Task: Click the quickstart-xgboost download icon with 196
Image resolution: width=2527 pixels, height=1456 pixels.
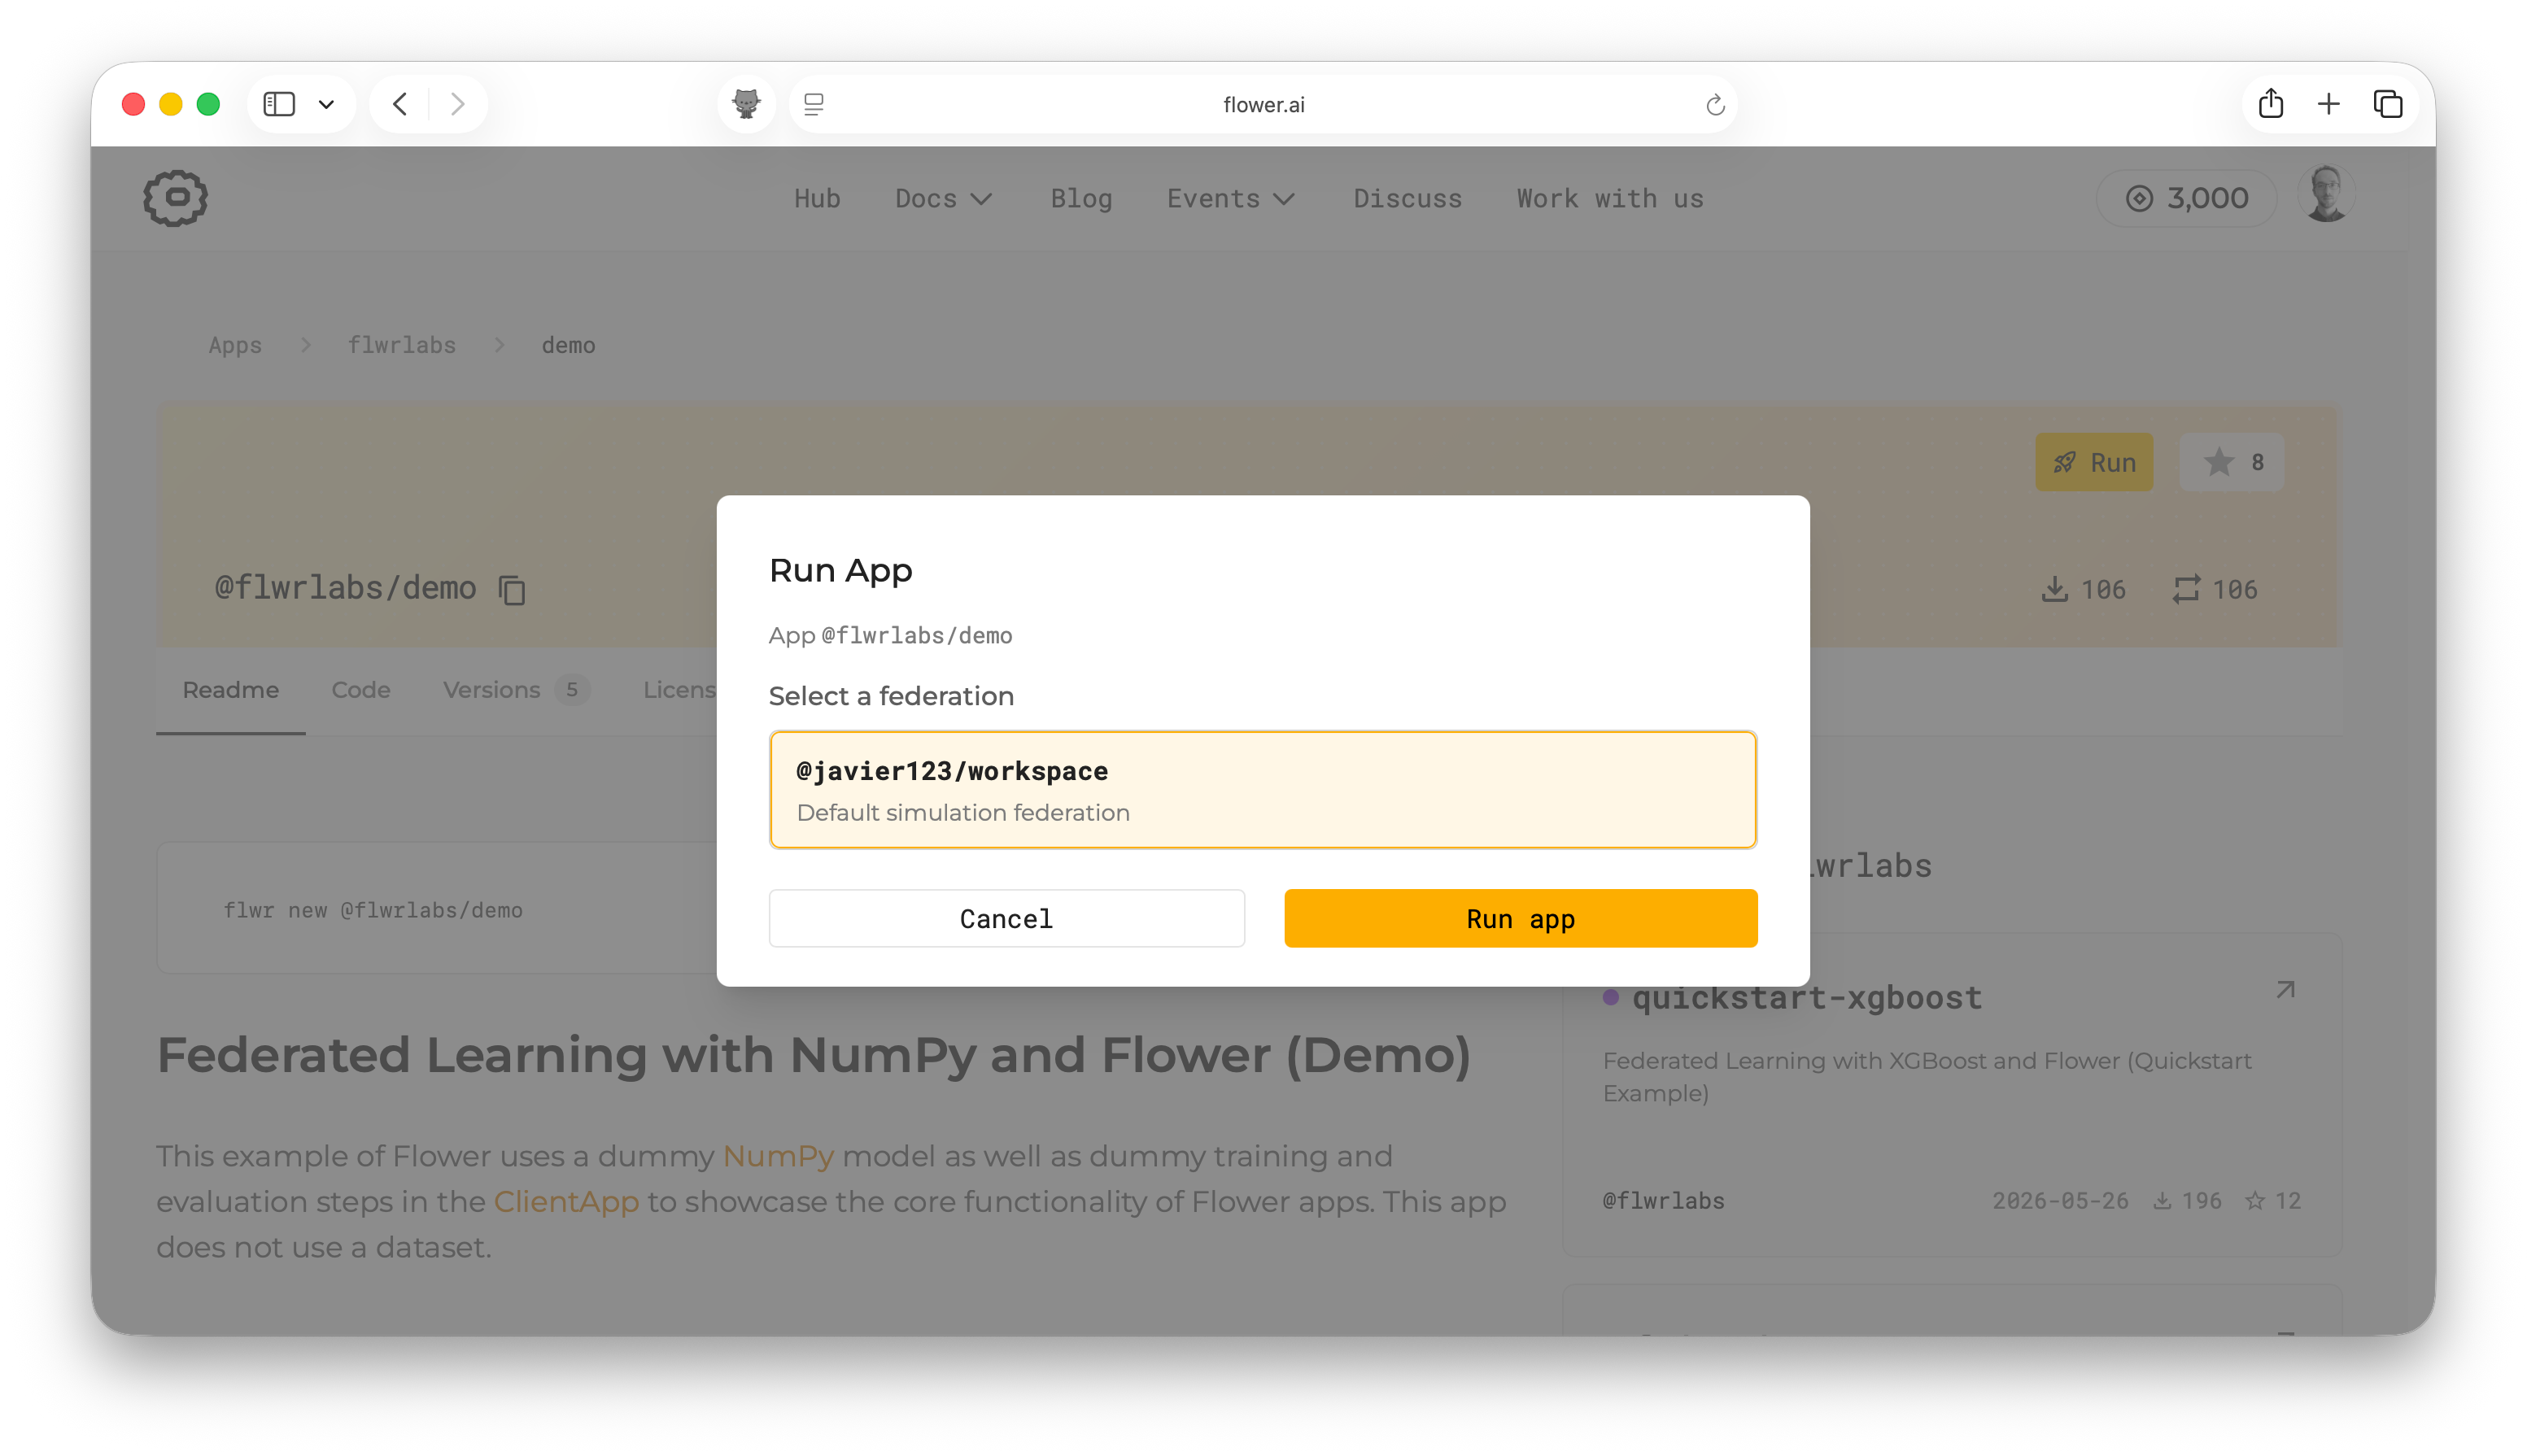Action: coord(2162,1201)
